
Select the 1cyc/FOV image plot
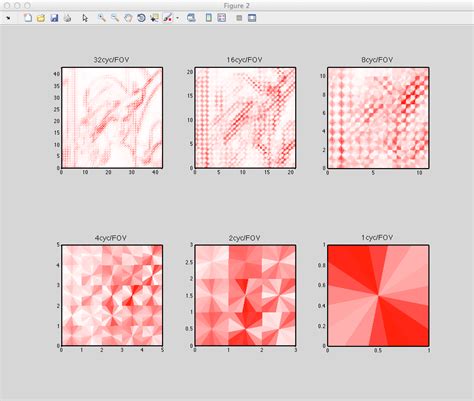[378, 295]
